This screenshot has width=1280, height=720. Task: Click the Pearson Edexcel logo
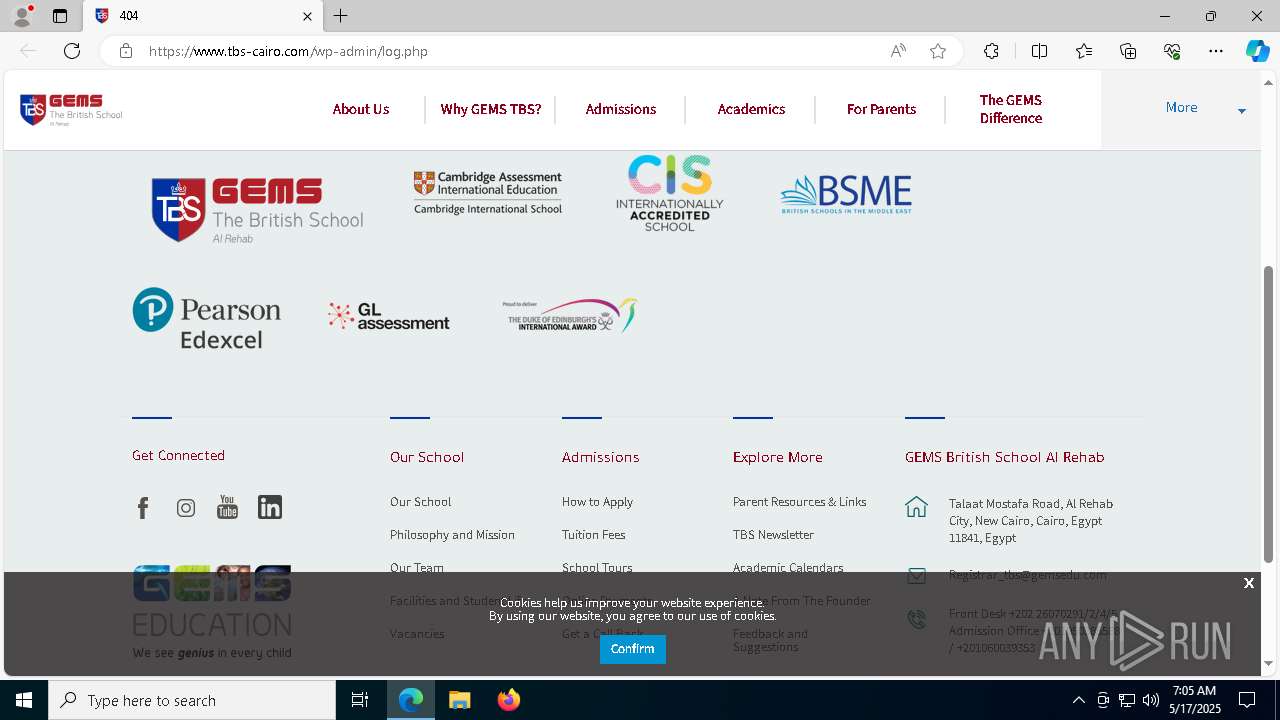[207, 318]
